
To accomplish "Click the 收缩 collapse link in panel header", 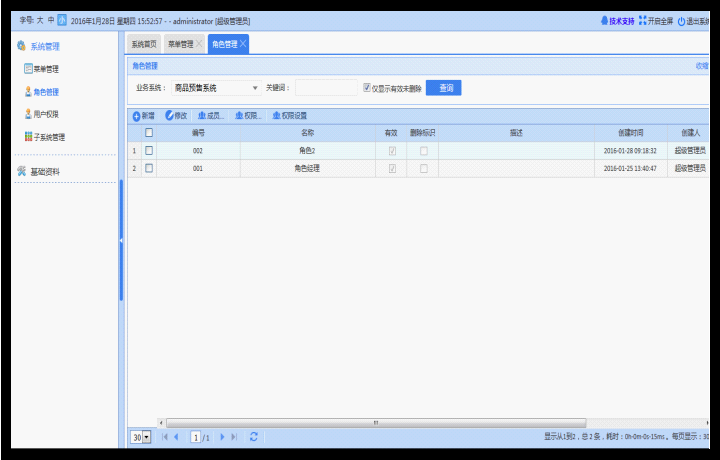I will pos(703,66).
